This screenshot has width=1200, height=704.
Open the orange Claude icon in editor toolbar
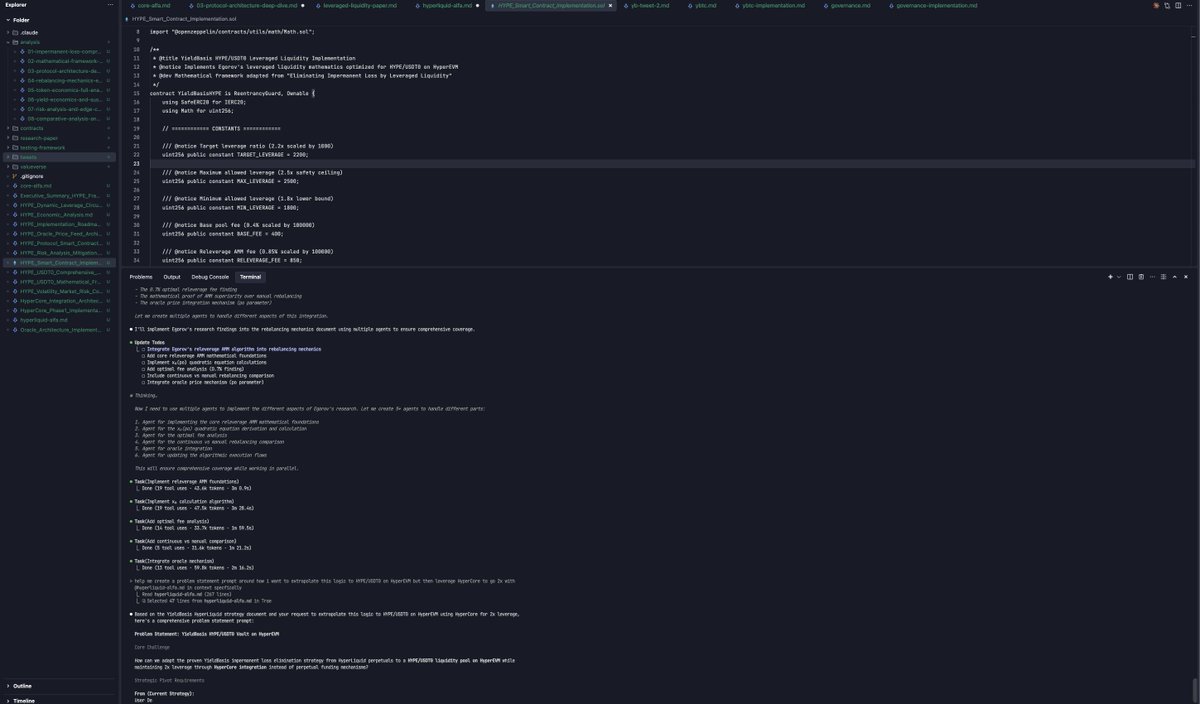[1156, 6]
